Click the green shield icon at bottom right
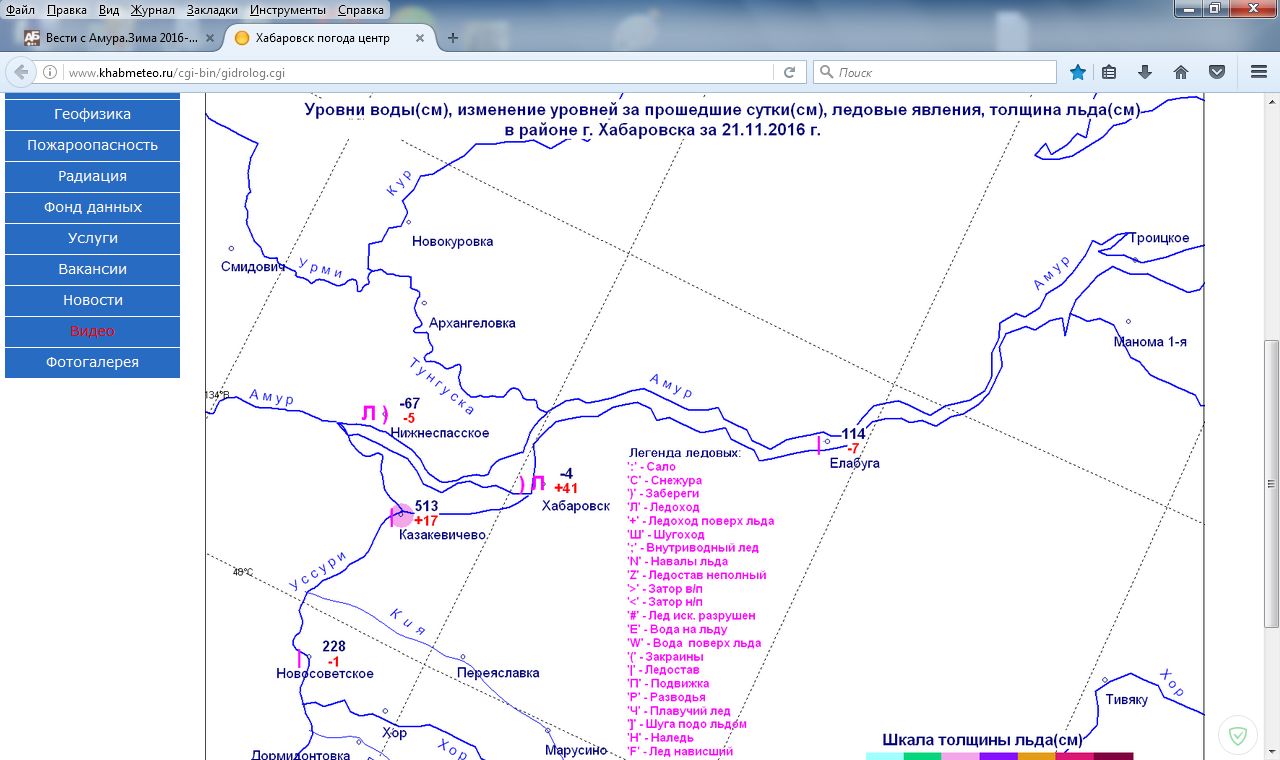The image size is (1280, 760). (x=1238, y=737)
